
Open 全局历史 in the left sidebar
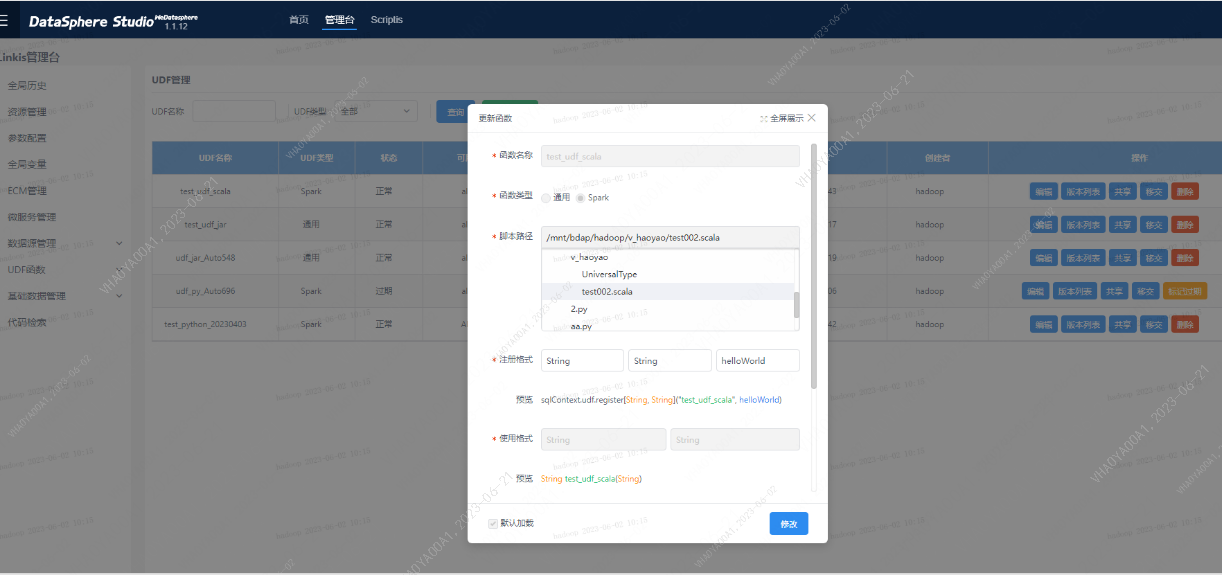(27, 86)
